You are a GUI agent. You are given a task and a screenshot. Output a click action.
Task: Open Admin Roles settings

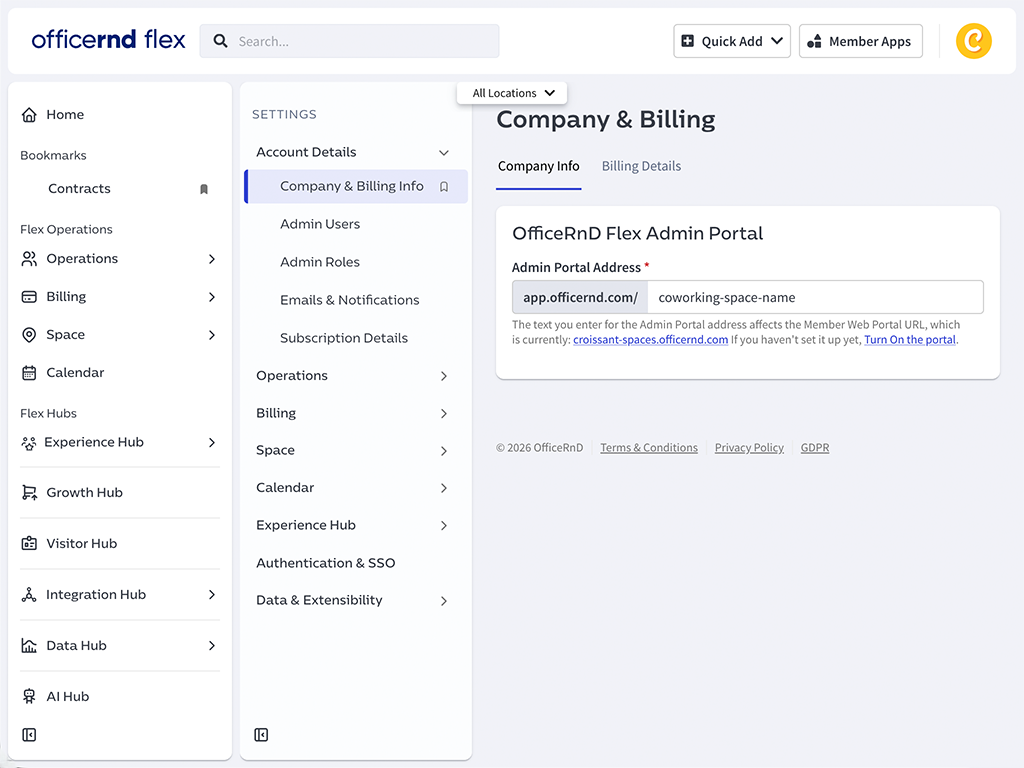point(320,262)
